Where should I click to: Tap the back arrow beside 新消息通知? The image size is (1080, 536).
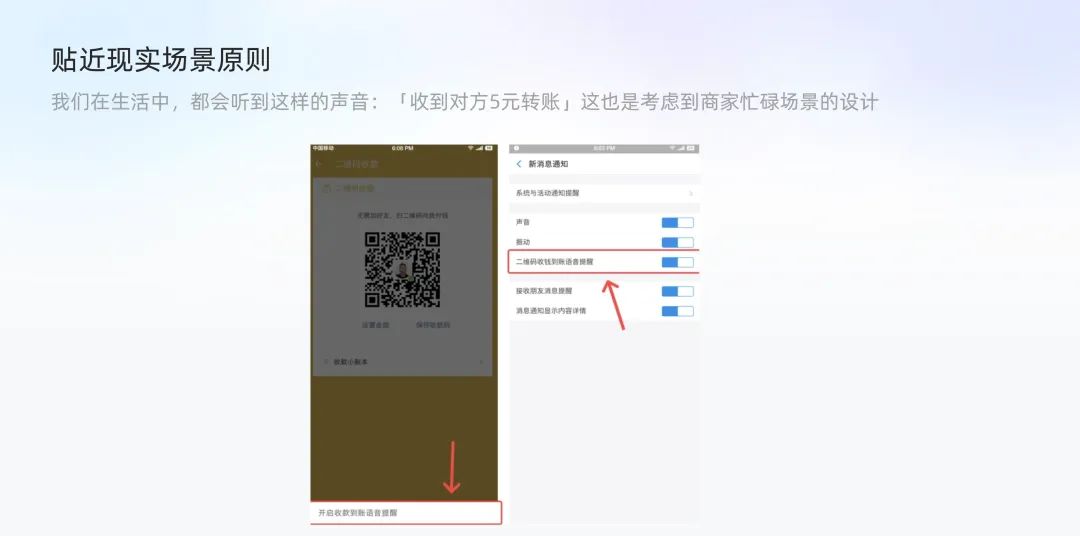click(519, 164)
